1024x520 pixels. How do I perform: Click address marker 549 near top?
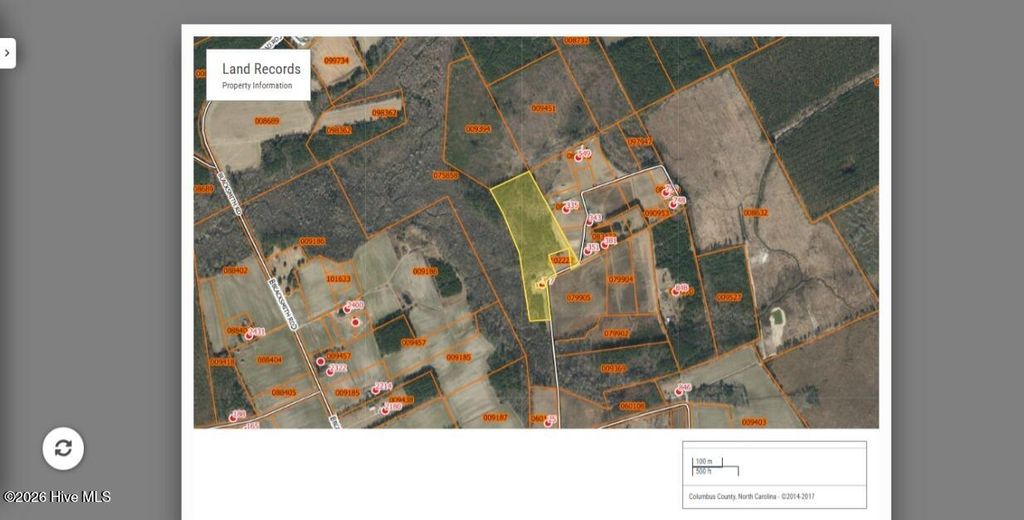(579, 156)
